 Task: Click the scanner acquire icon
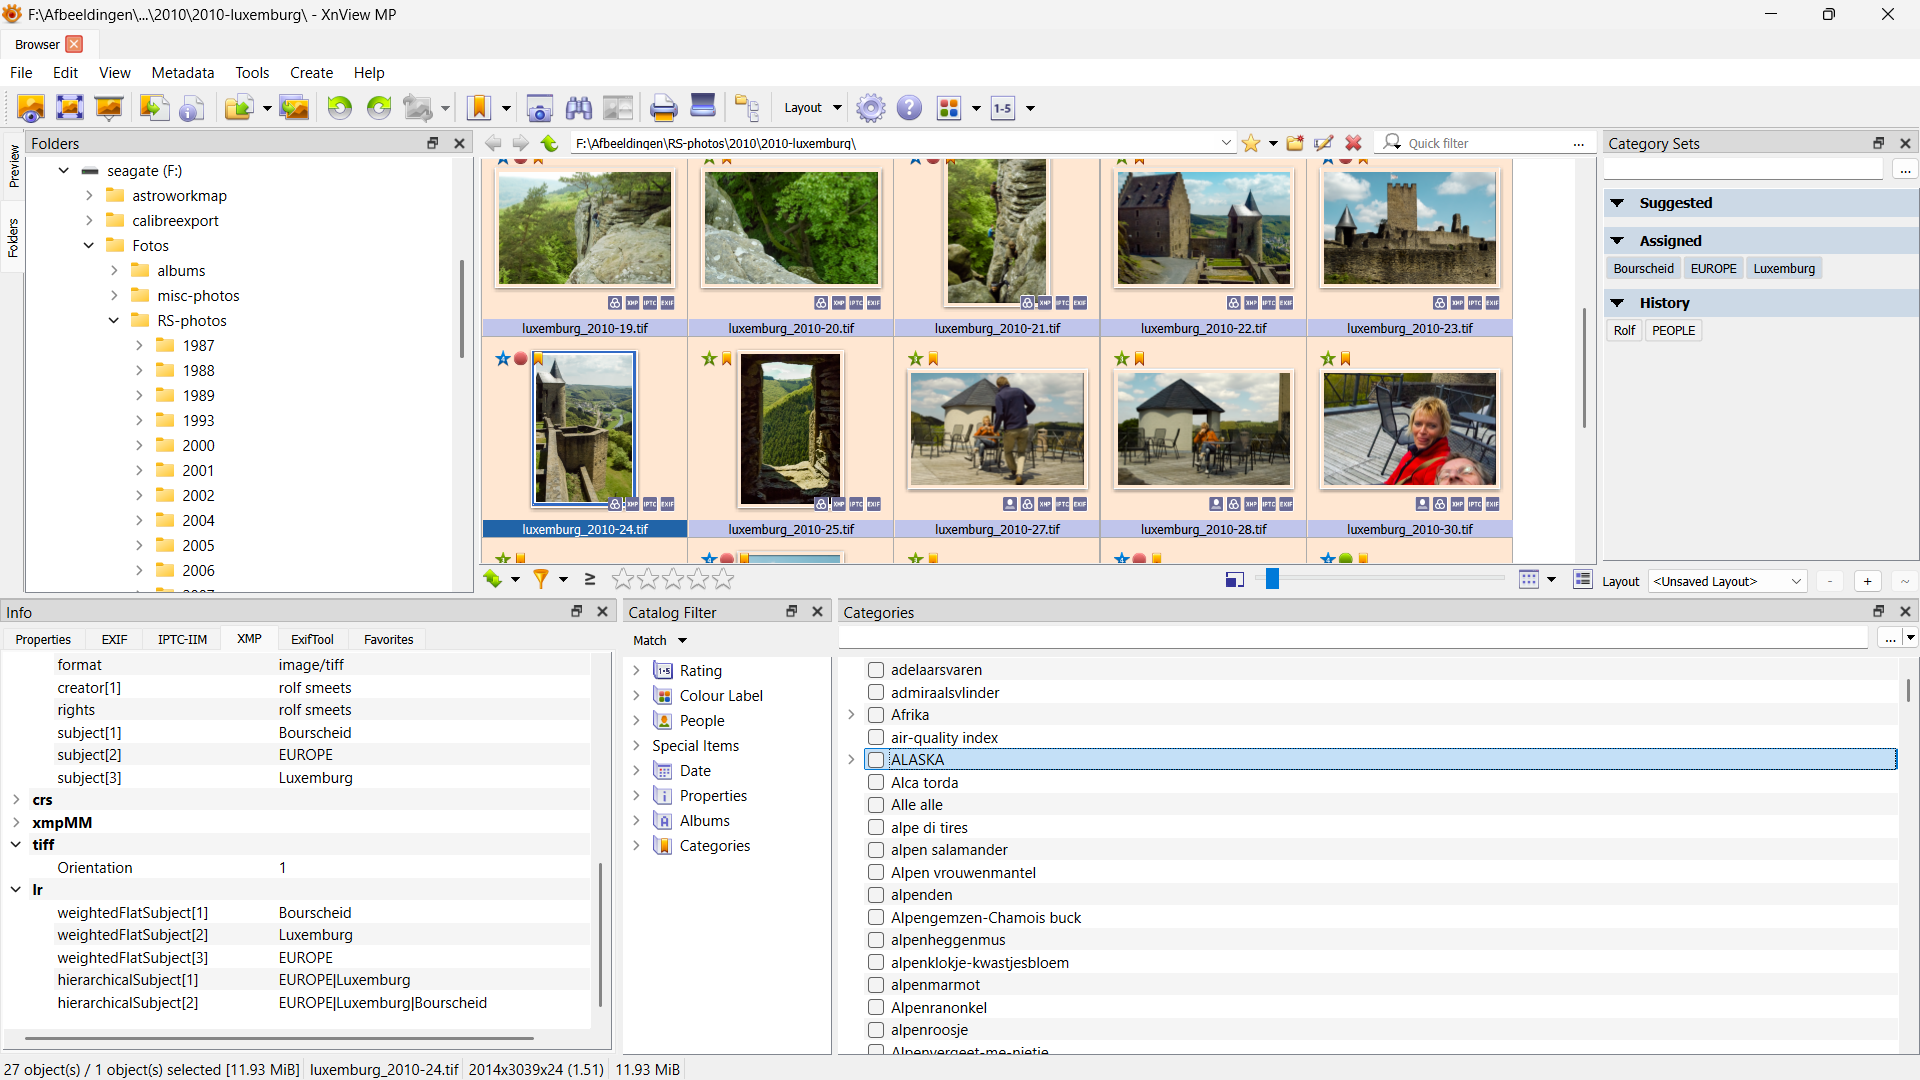(703, 106)
